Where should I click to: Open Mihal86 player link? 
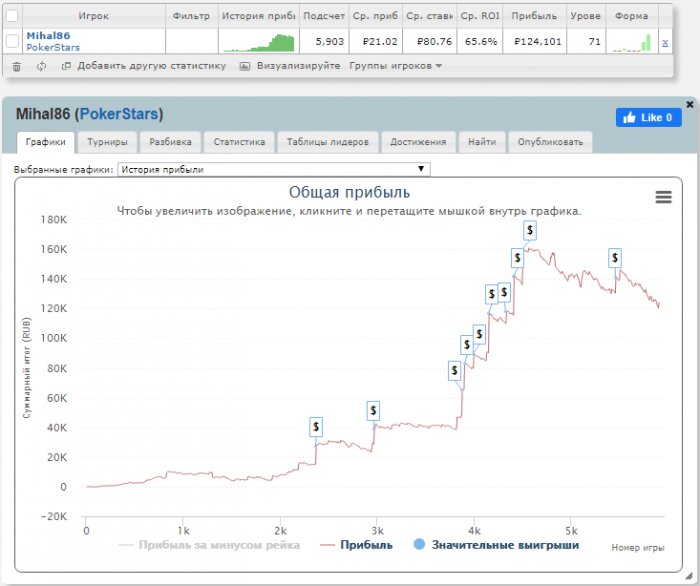(x=48, y=36)
